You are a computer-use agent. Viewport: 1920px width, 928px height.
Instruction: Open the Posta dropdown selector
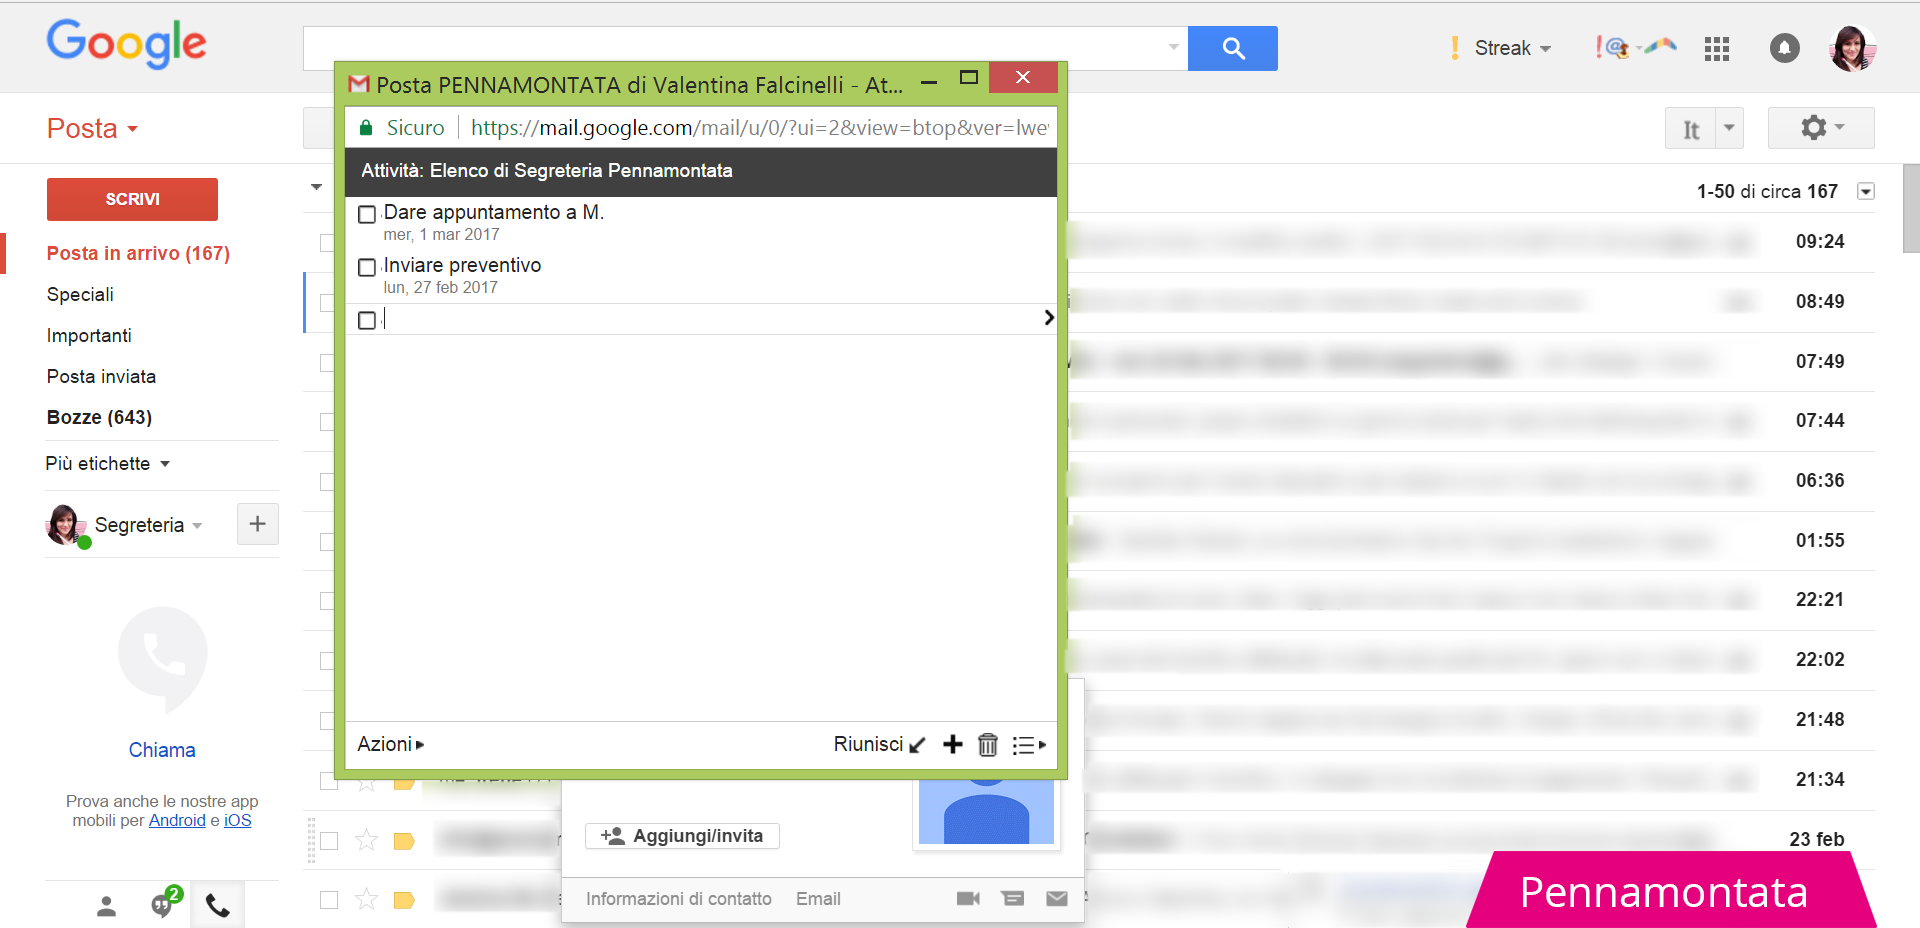92,129
